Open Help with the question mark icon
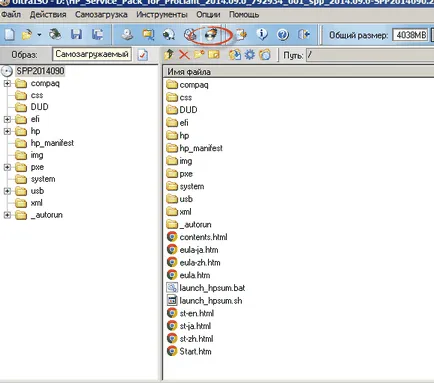Image resolution: width=434 pixels, height=383 pixels. (283, 34)
